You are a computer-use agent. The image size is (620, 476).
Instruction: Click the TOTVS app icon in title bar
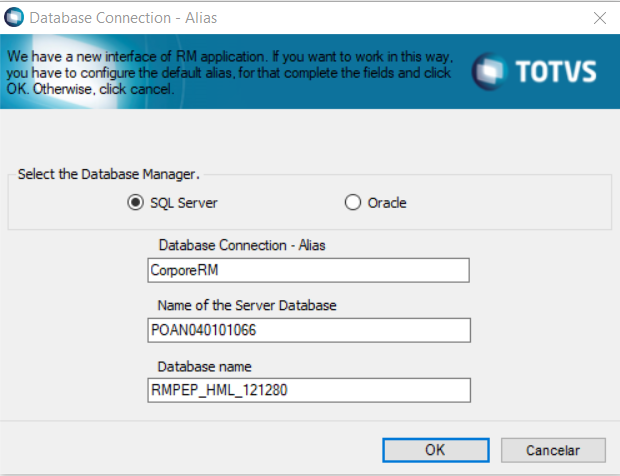(15, 18)
